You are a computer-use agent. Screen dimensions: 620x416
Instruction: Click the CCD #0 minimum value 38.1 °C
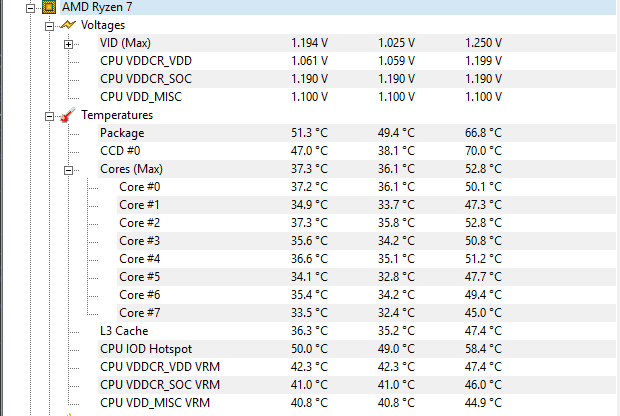pyautogui.click(x=397, y=151)
